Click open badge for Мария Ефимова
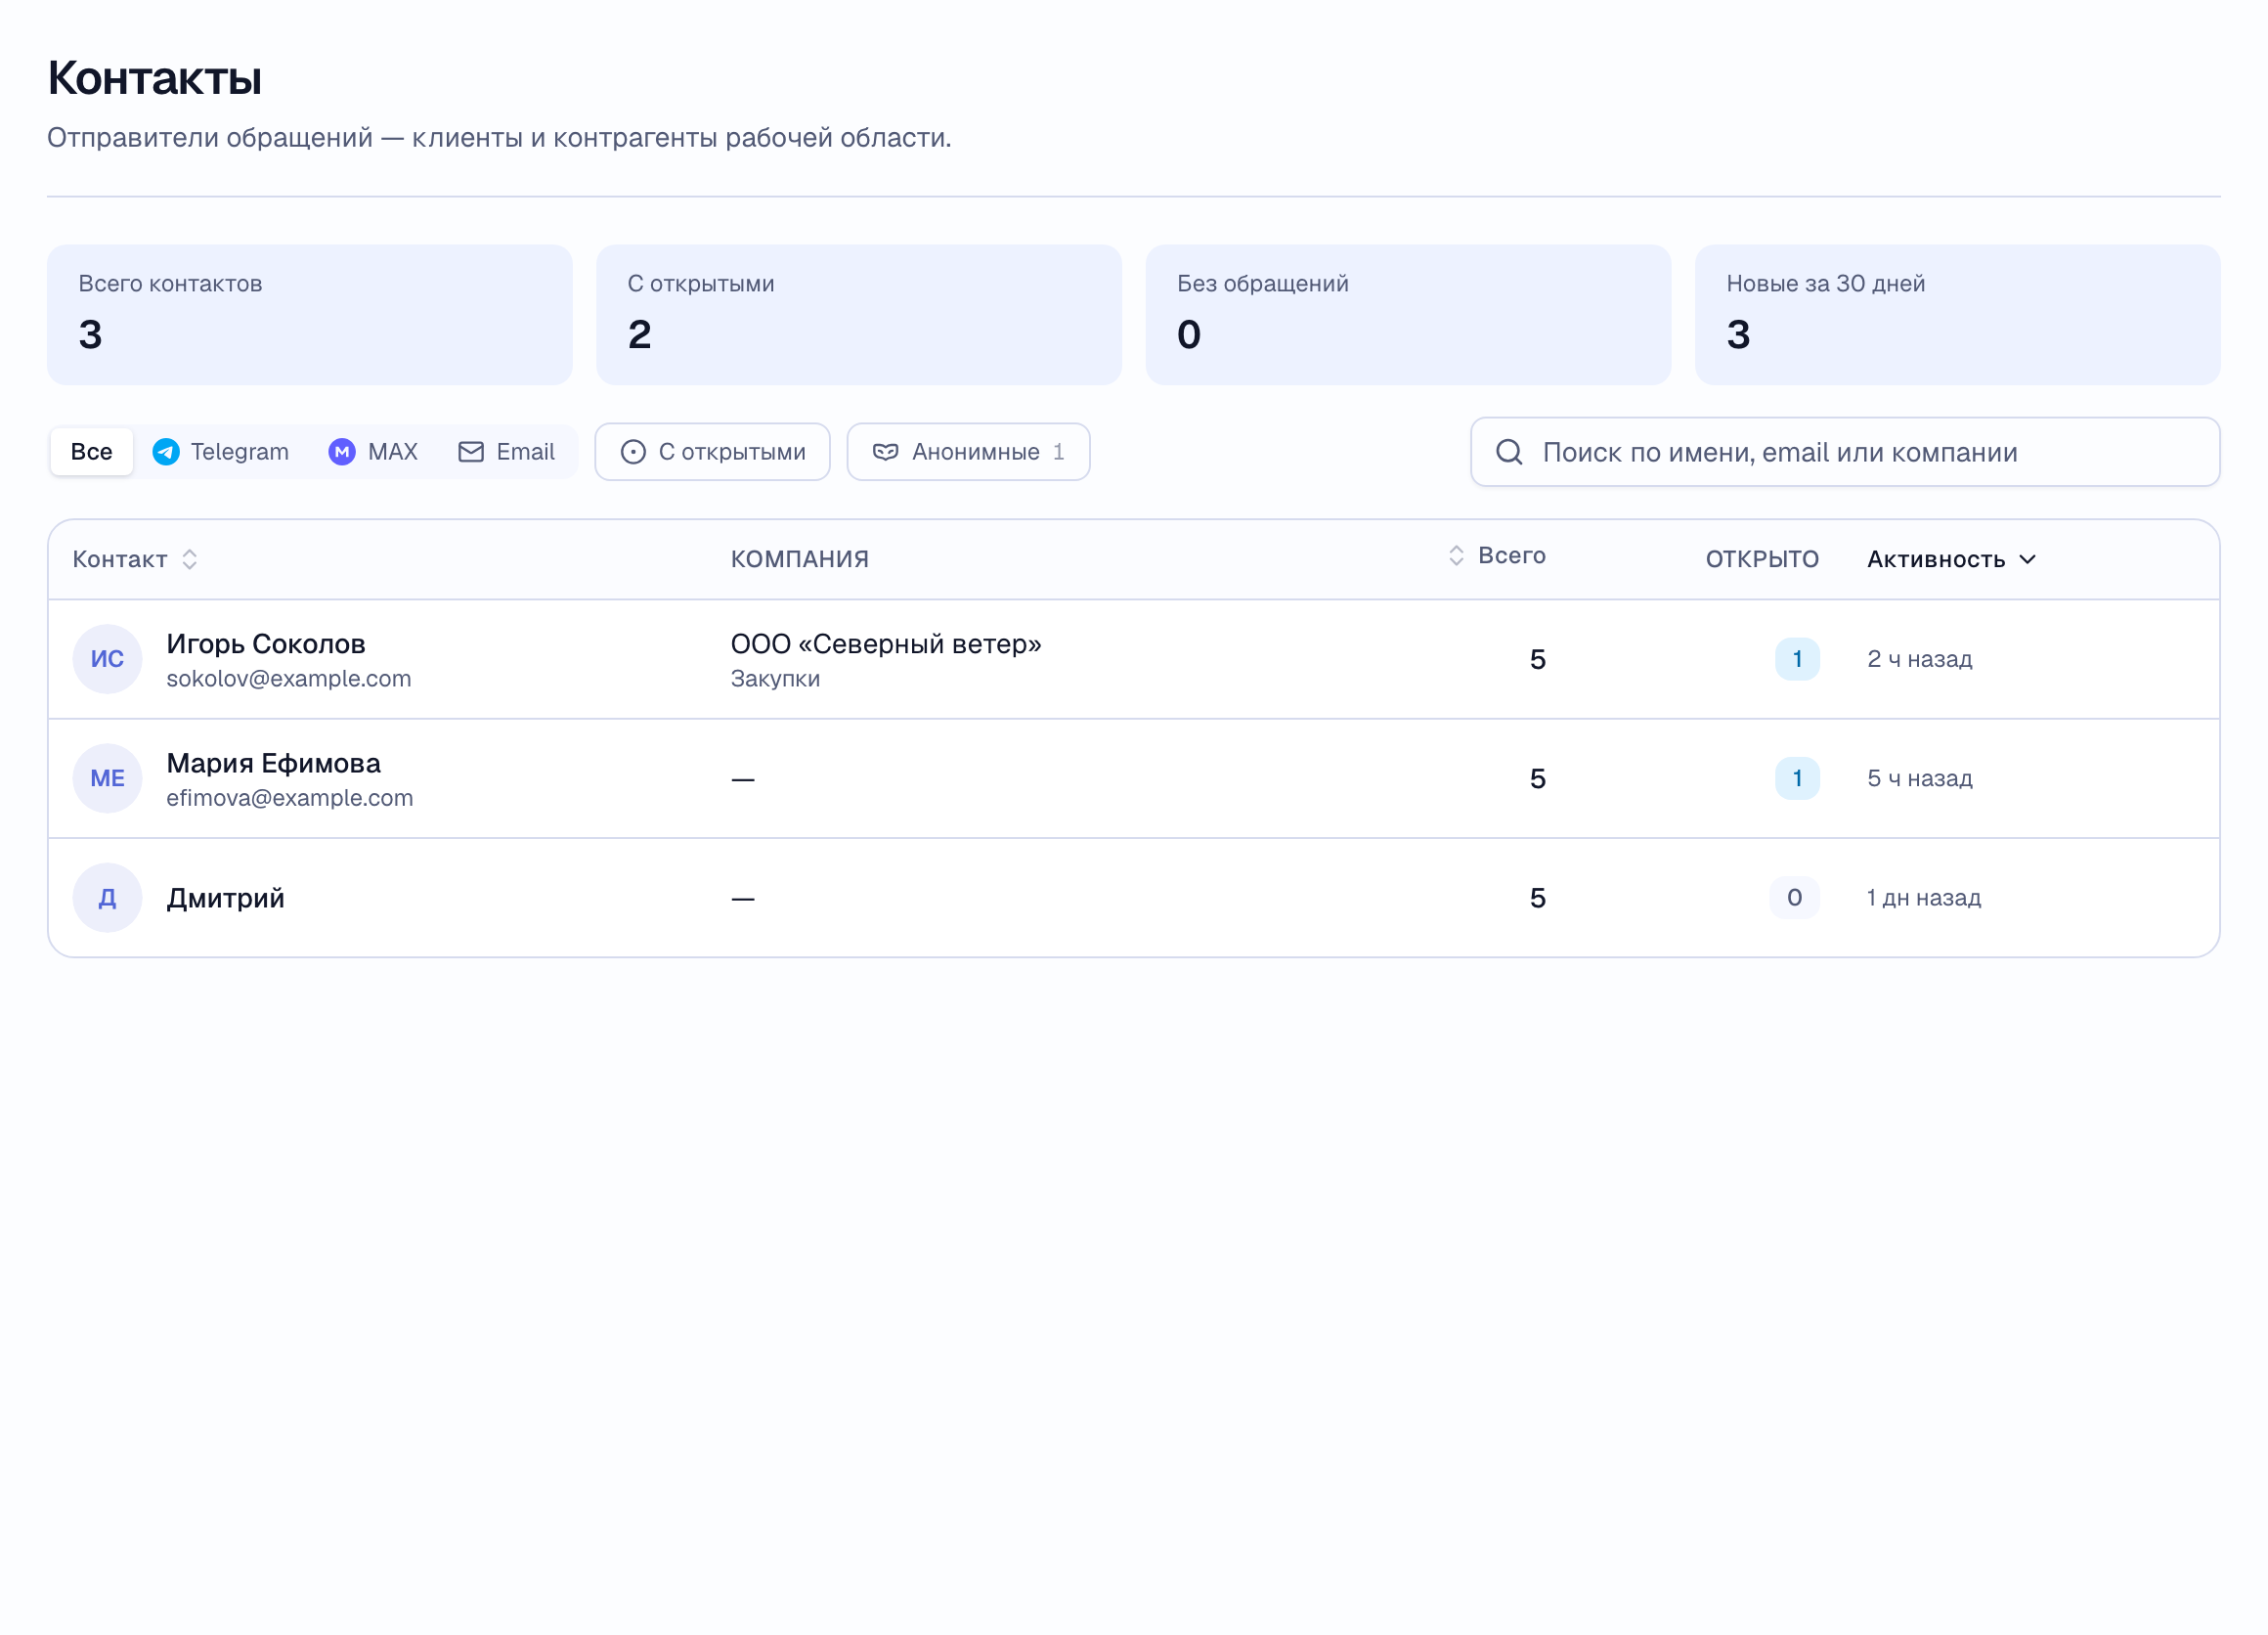 coord(1796,778)
